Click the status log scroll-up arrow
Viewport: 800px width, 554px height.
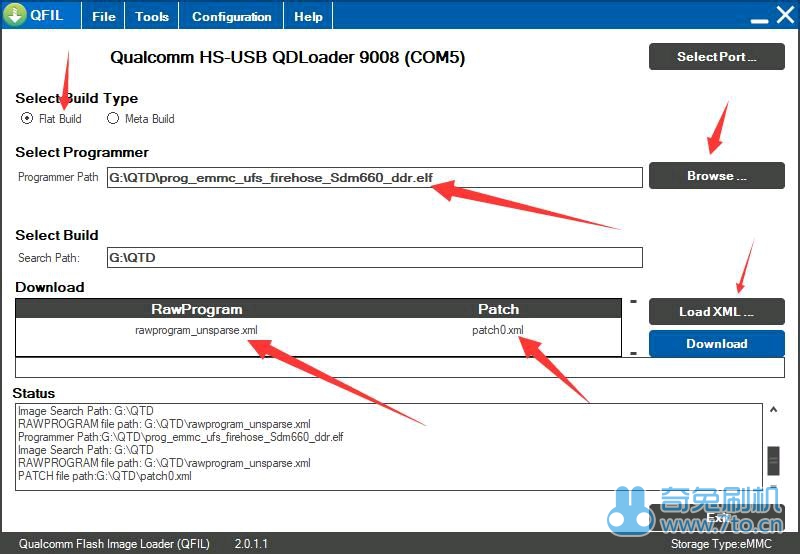point(773,409)
